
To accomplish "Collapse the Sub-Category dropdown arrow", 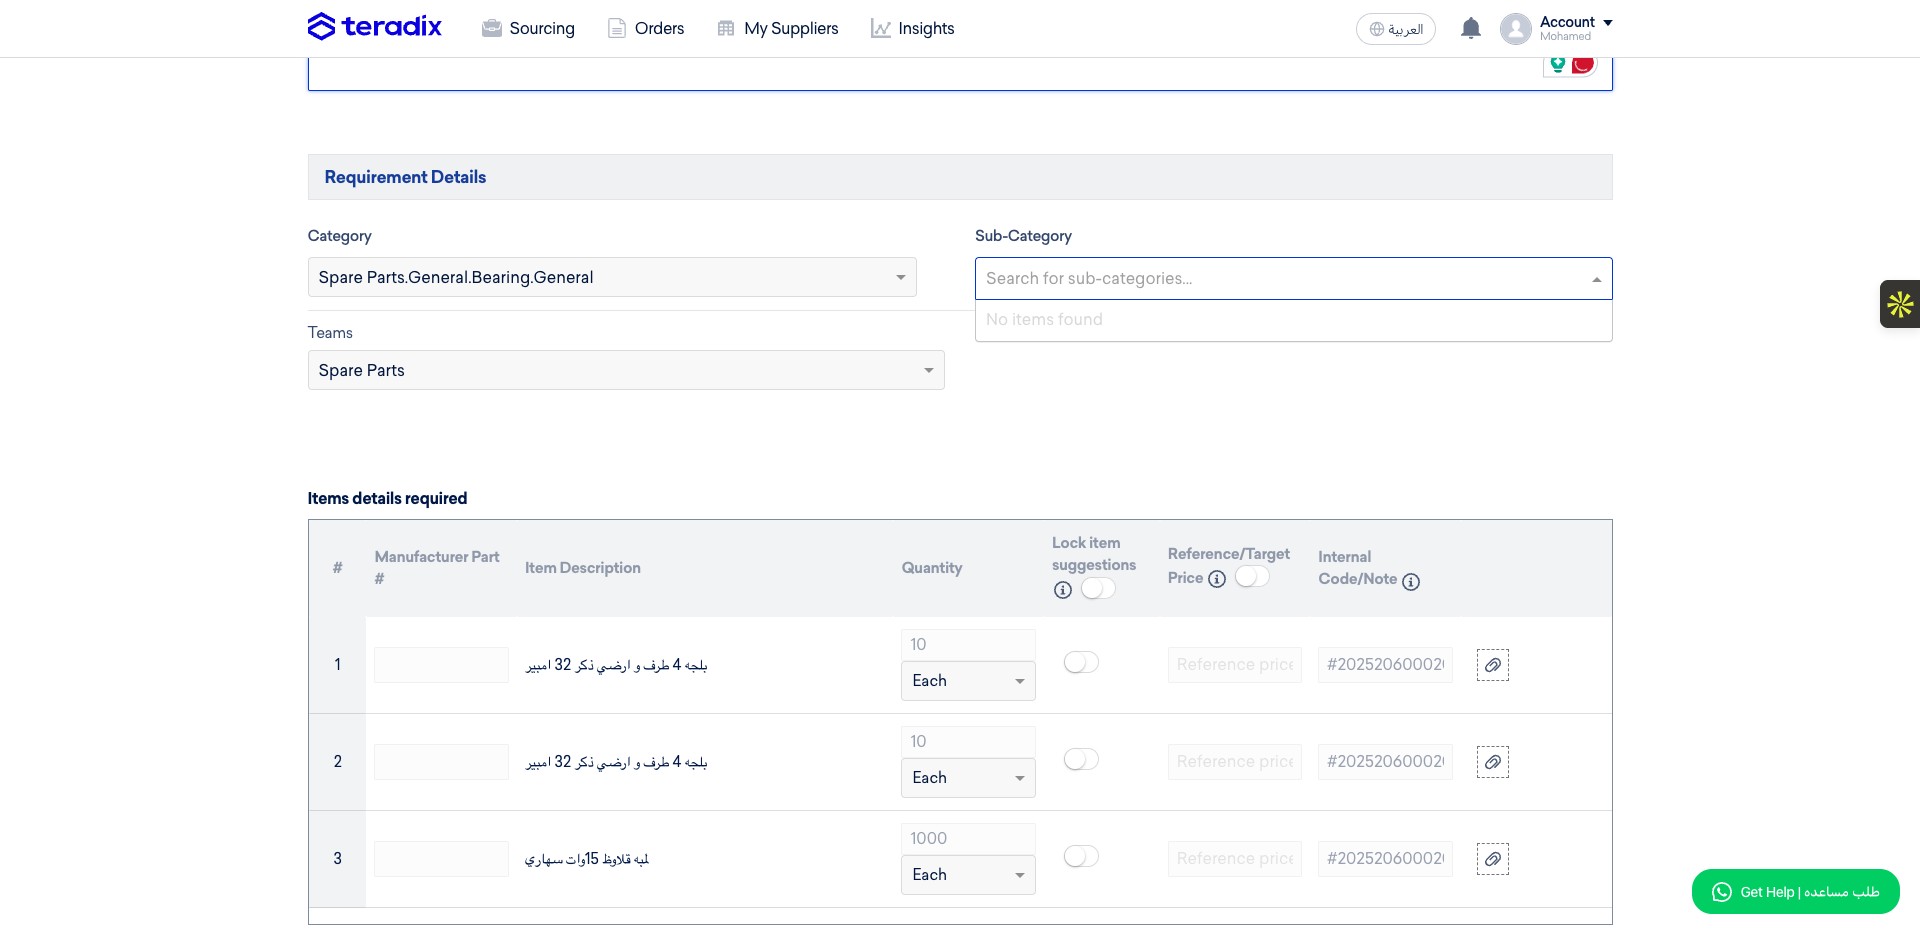I will 1597,279.
